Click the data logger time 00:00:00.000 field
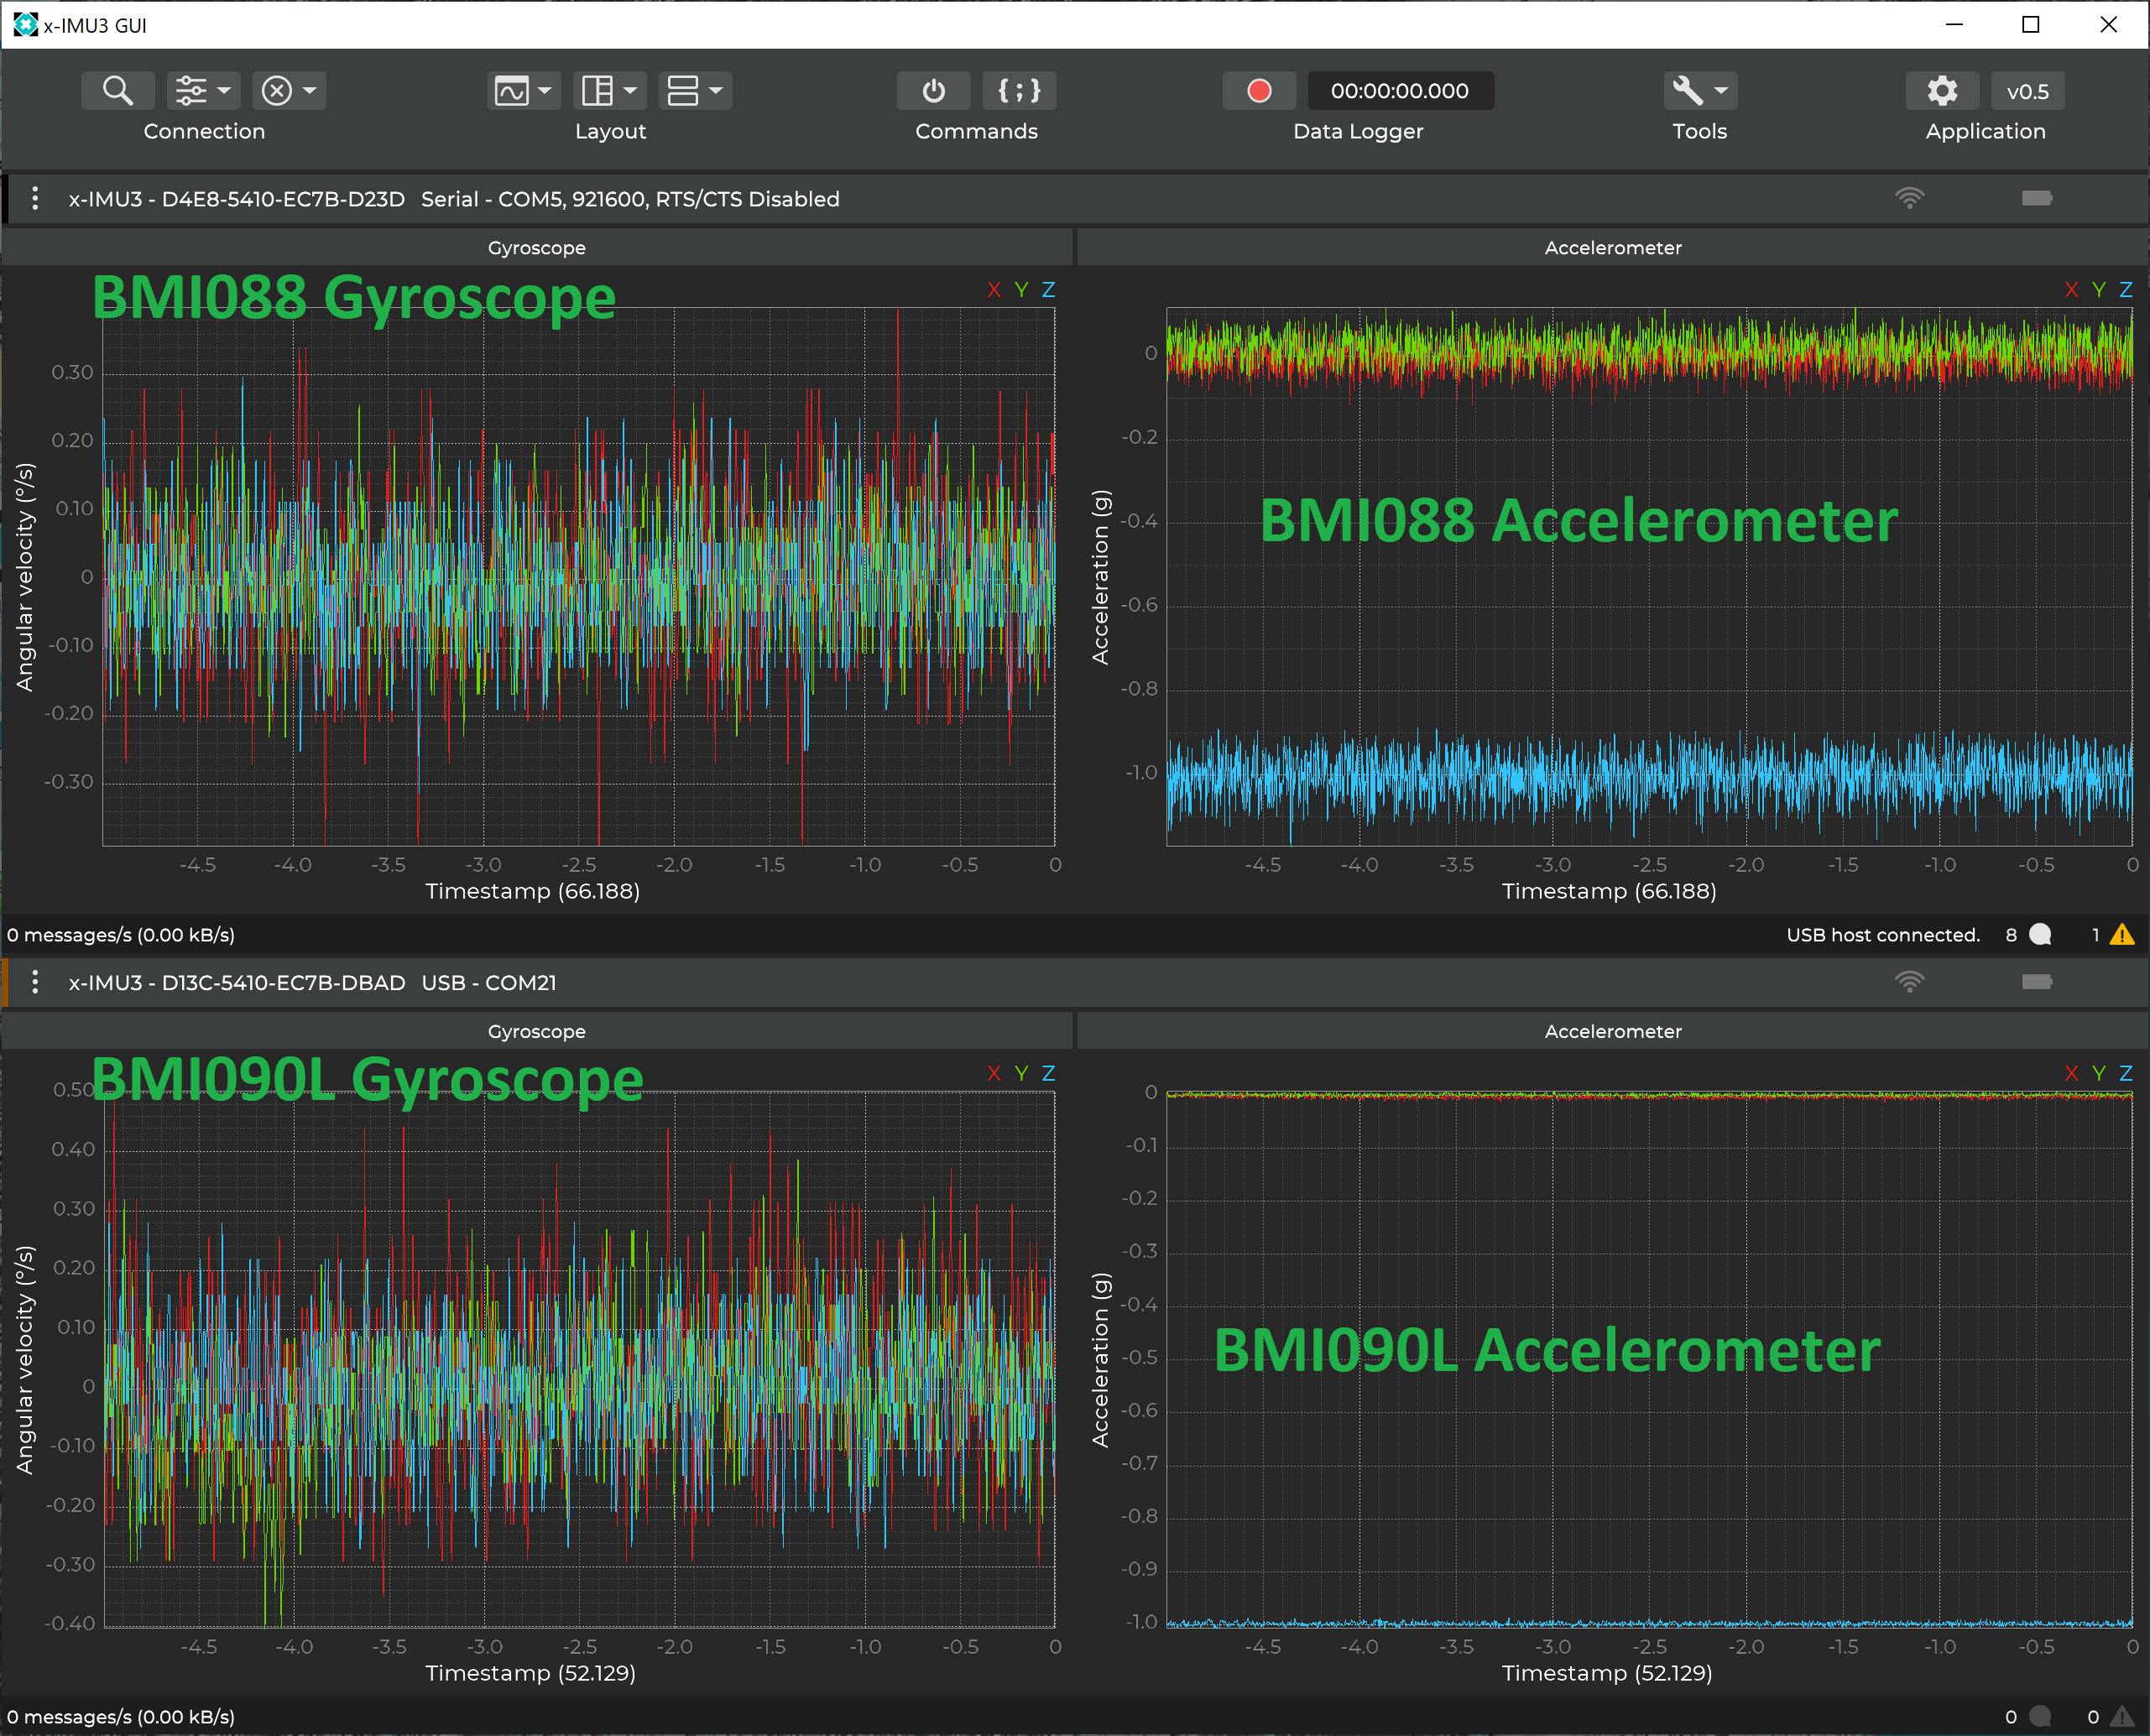 1400,91
